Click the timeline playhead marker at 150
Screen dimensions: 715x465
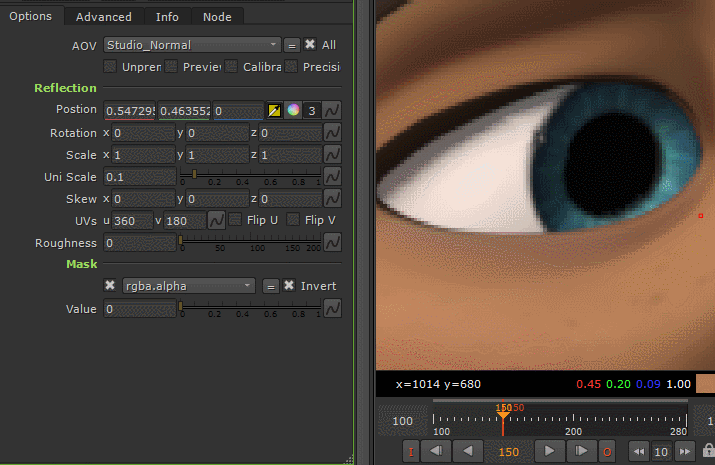pyautogui.click(x=503, y=415)
